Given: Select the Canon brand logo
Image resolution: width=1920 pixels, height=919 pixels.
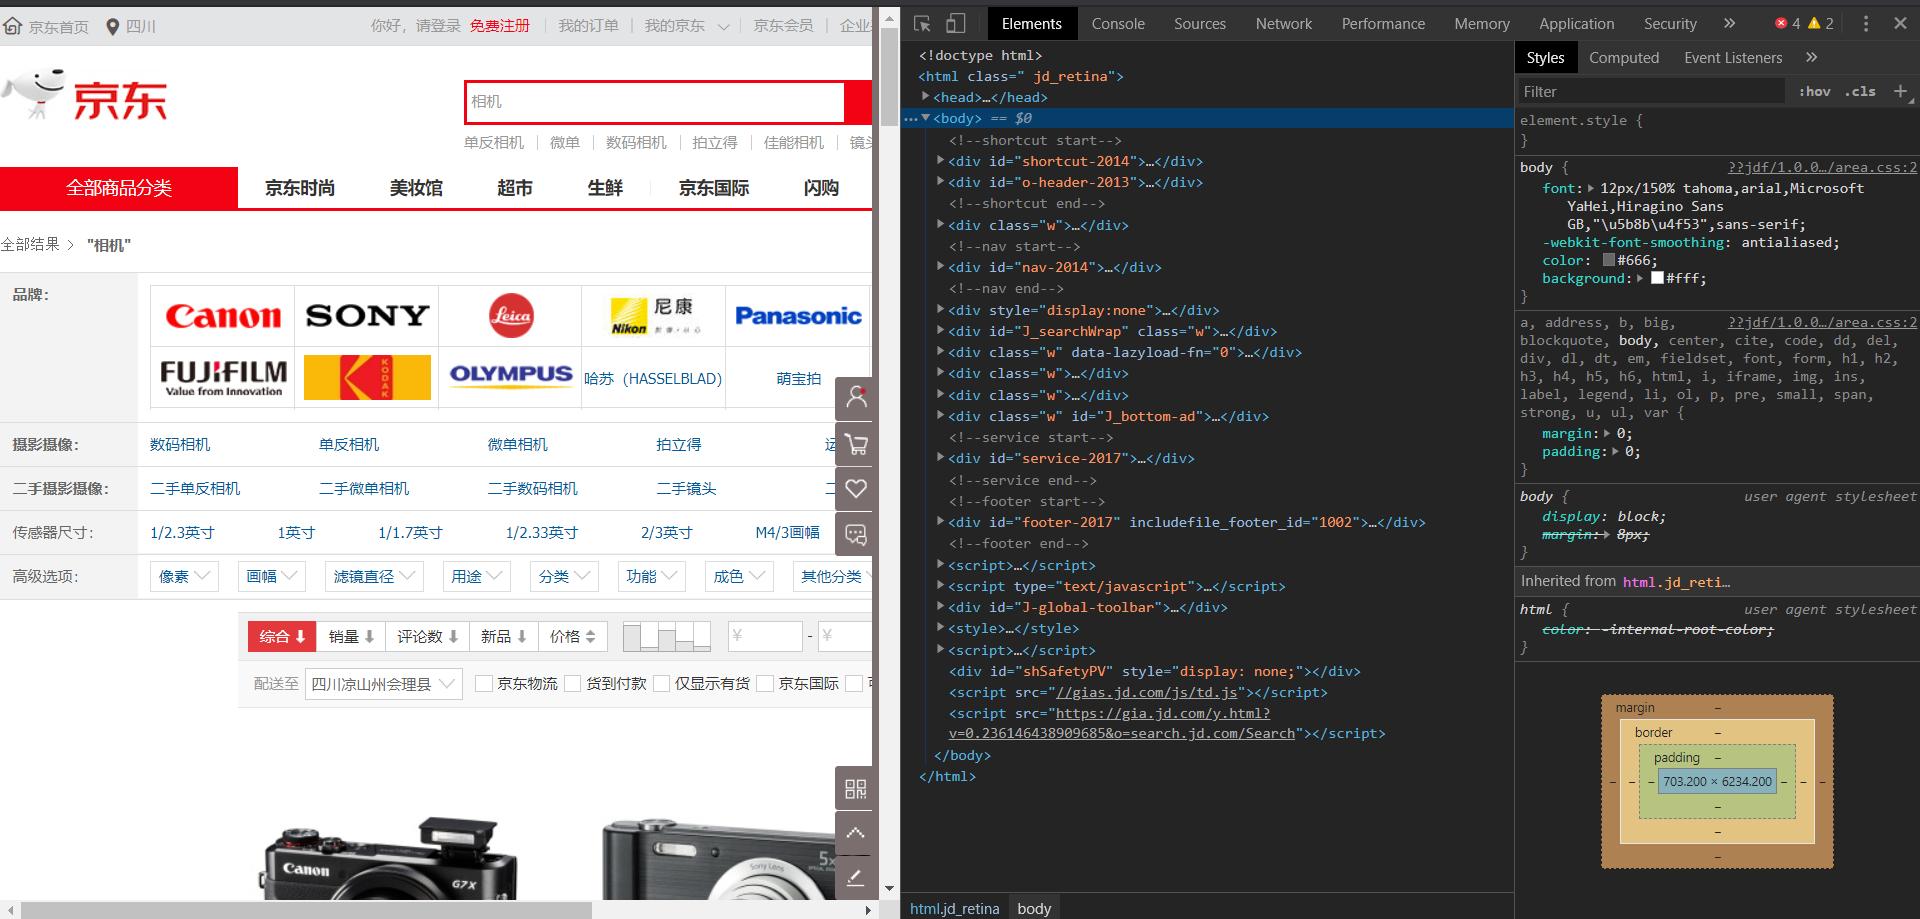Looking at the screenshot, I should coord(223,316).
